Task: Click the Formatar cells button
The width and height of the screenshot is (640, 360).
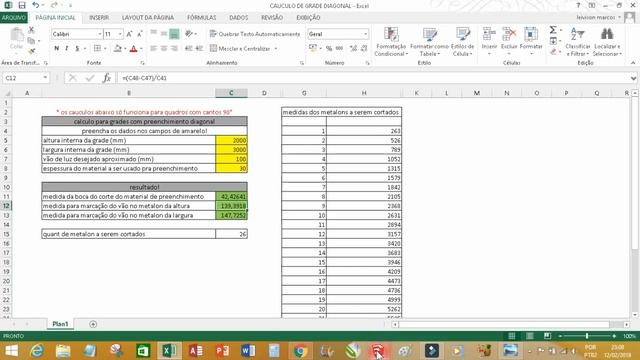Action: pos(531,42)
